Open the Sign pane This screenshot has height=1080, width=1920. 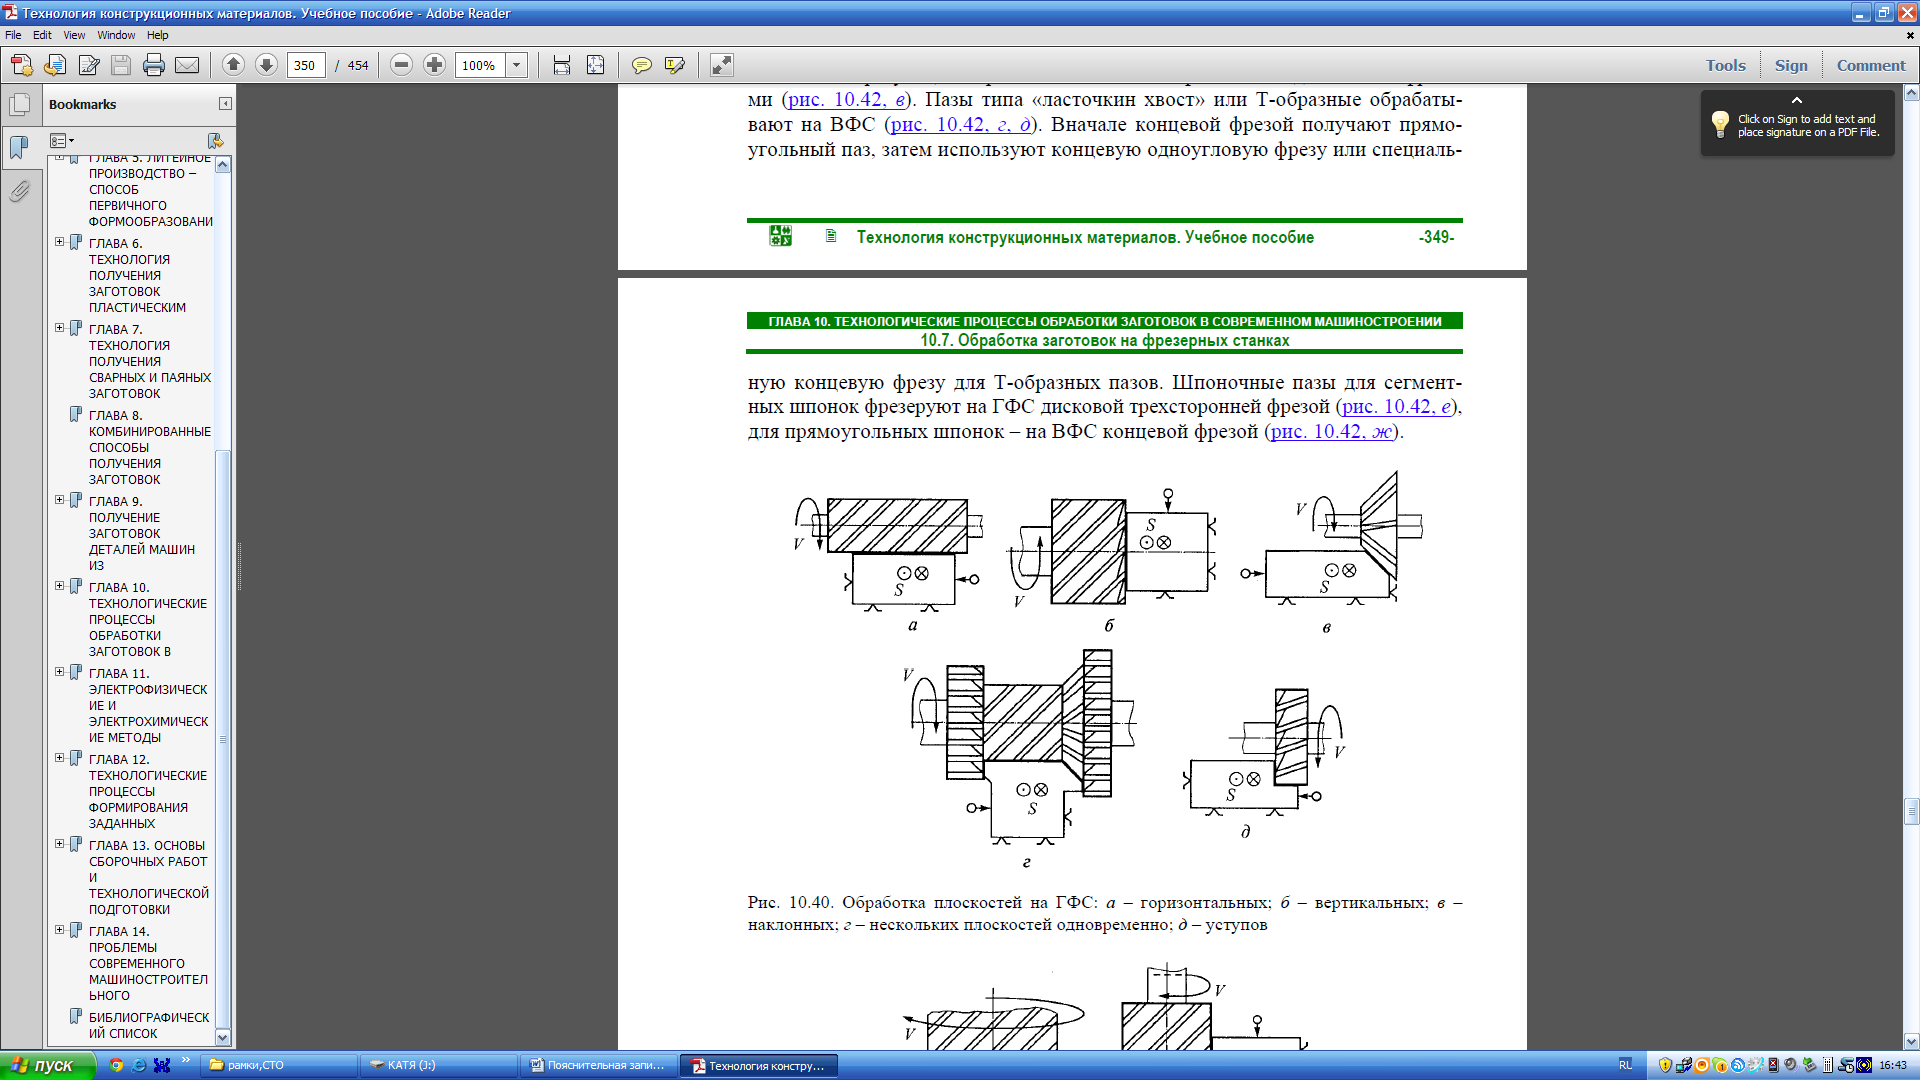(x=1791, y=65)
